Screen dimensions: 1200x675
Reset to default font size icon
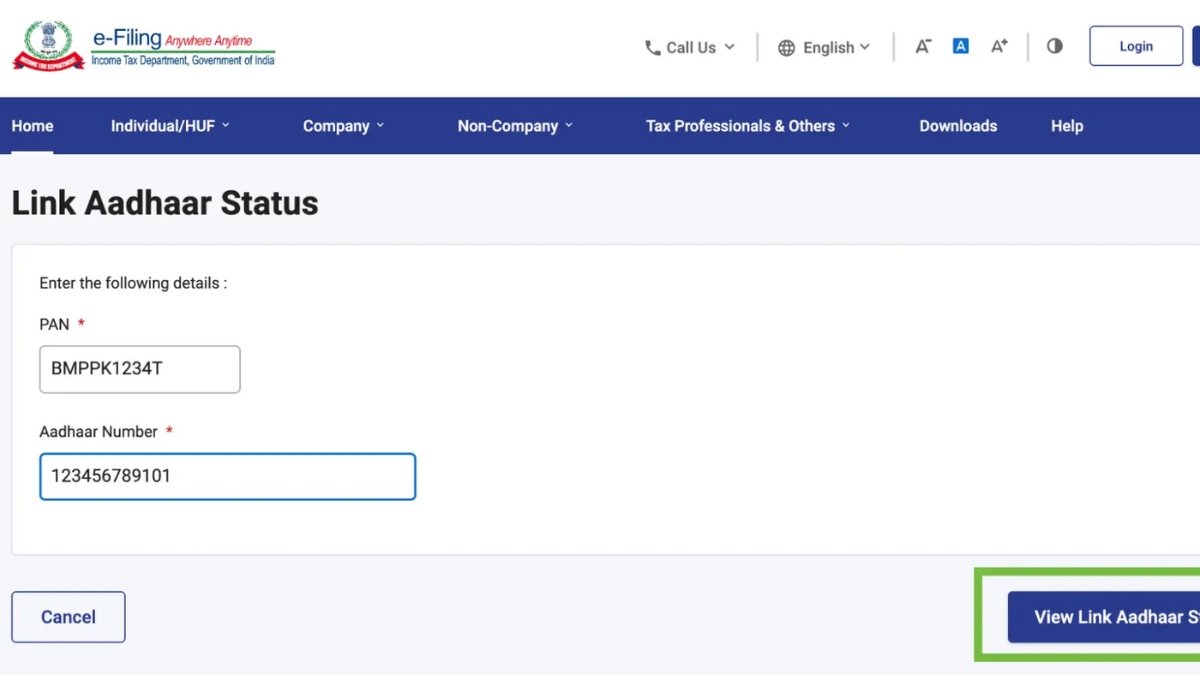coord(961,46)
